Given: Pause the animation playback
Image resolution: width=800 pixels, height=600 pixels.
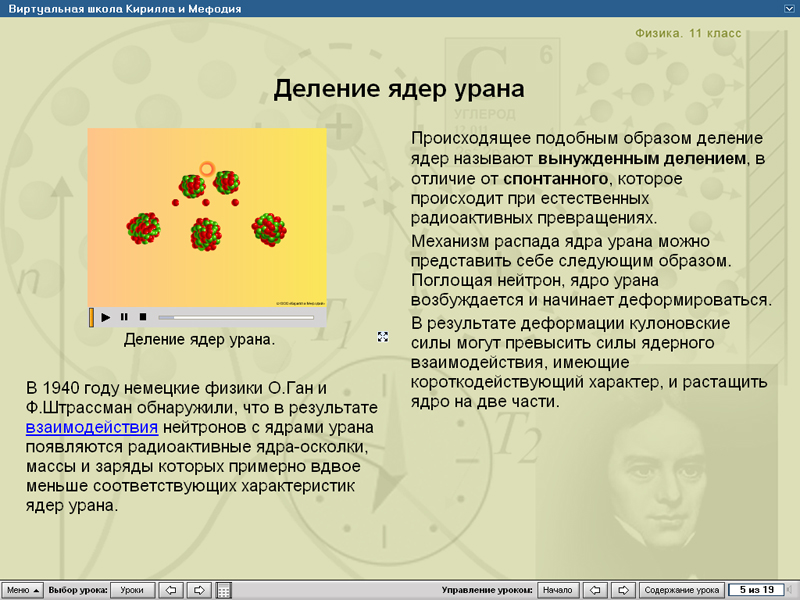Looking at the screenshot, I should pyautogui.click(x=123, y=317).
